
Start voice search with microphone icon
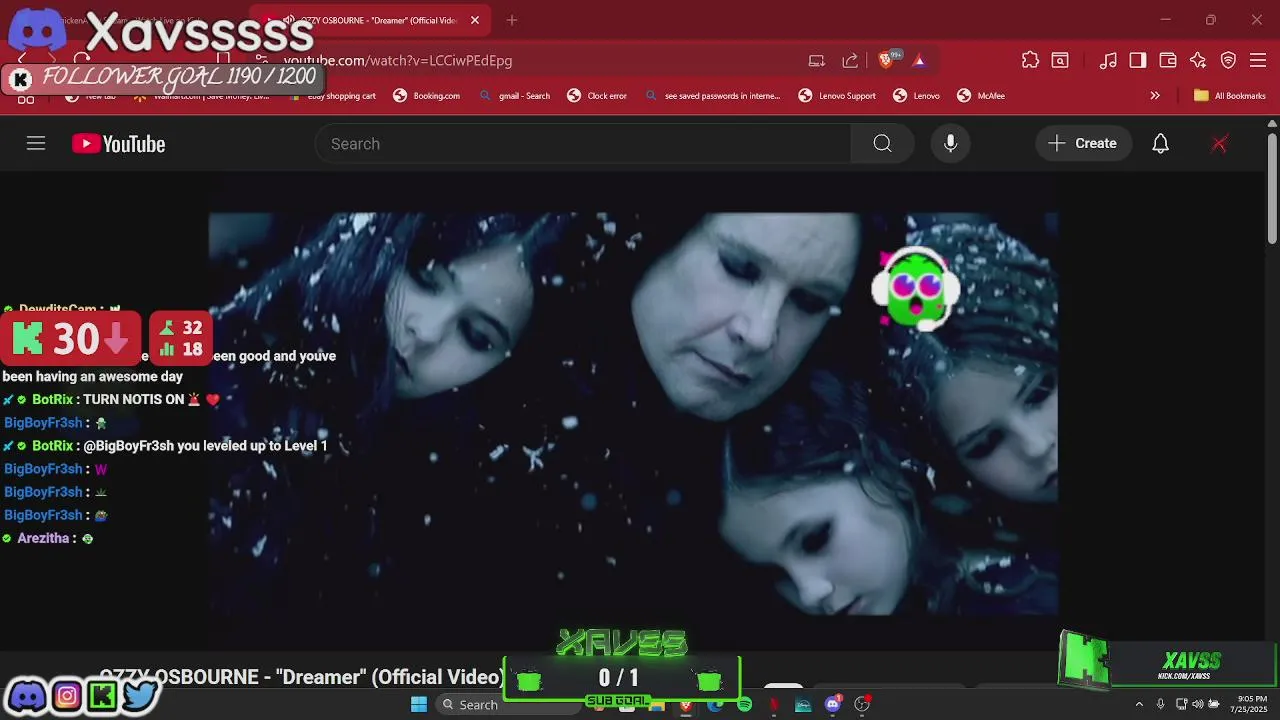(950, 144)
